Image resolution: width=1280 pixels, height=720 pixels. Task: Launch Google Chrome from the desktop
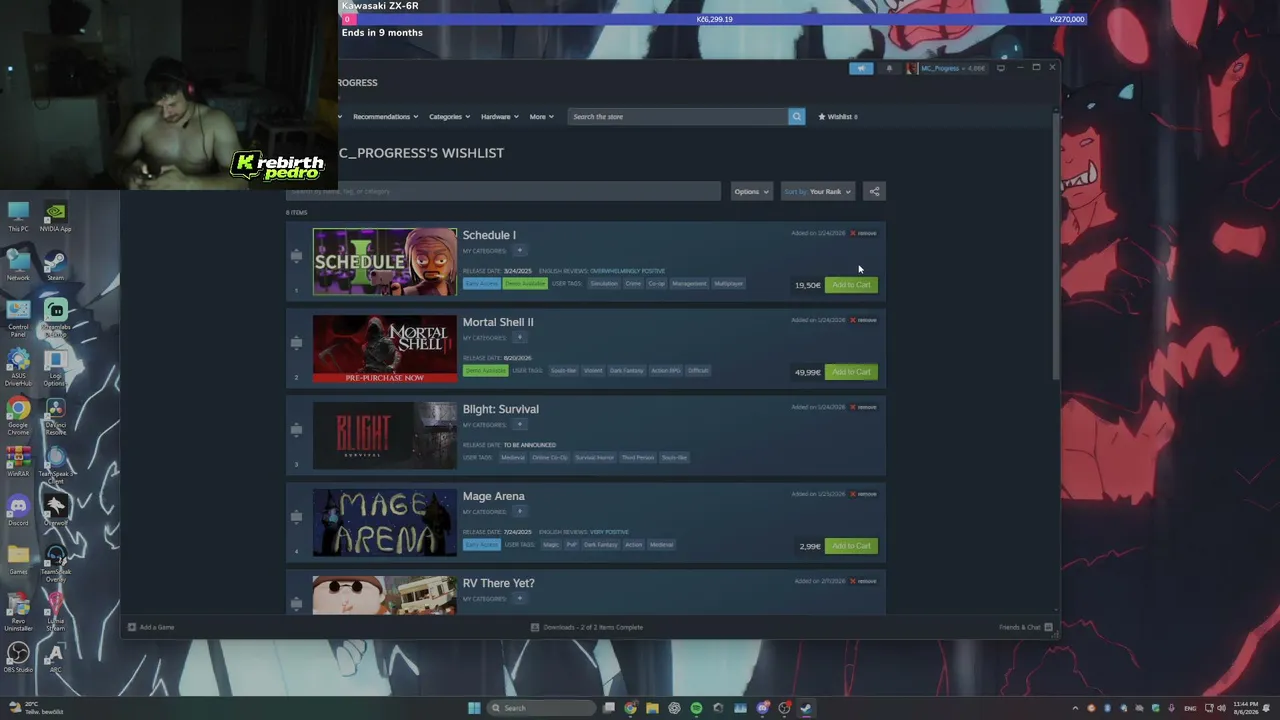(18, 414)
